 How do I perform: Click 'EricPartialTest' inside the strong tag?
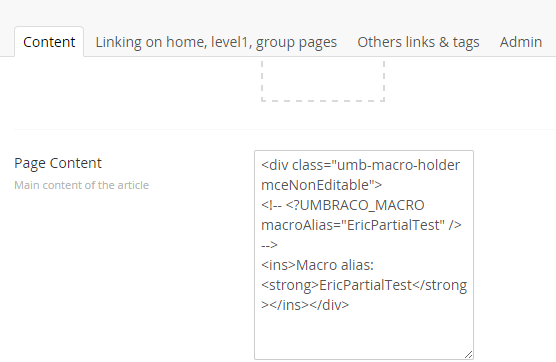[366, 285]
